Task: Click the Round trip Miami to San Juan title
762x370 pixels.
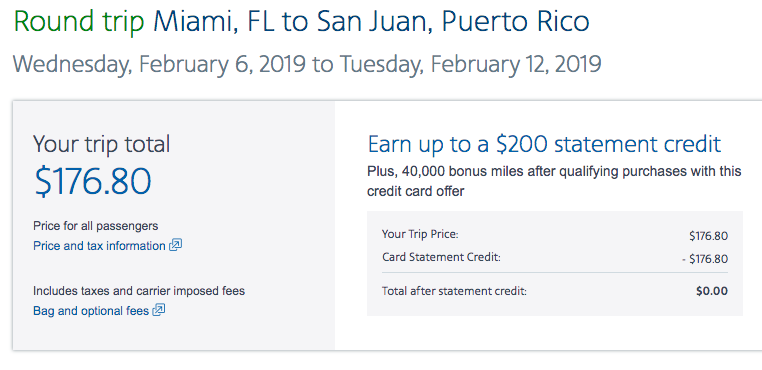Action: pyautogui.click(x=301, y=21)
